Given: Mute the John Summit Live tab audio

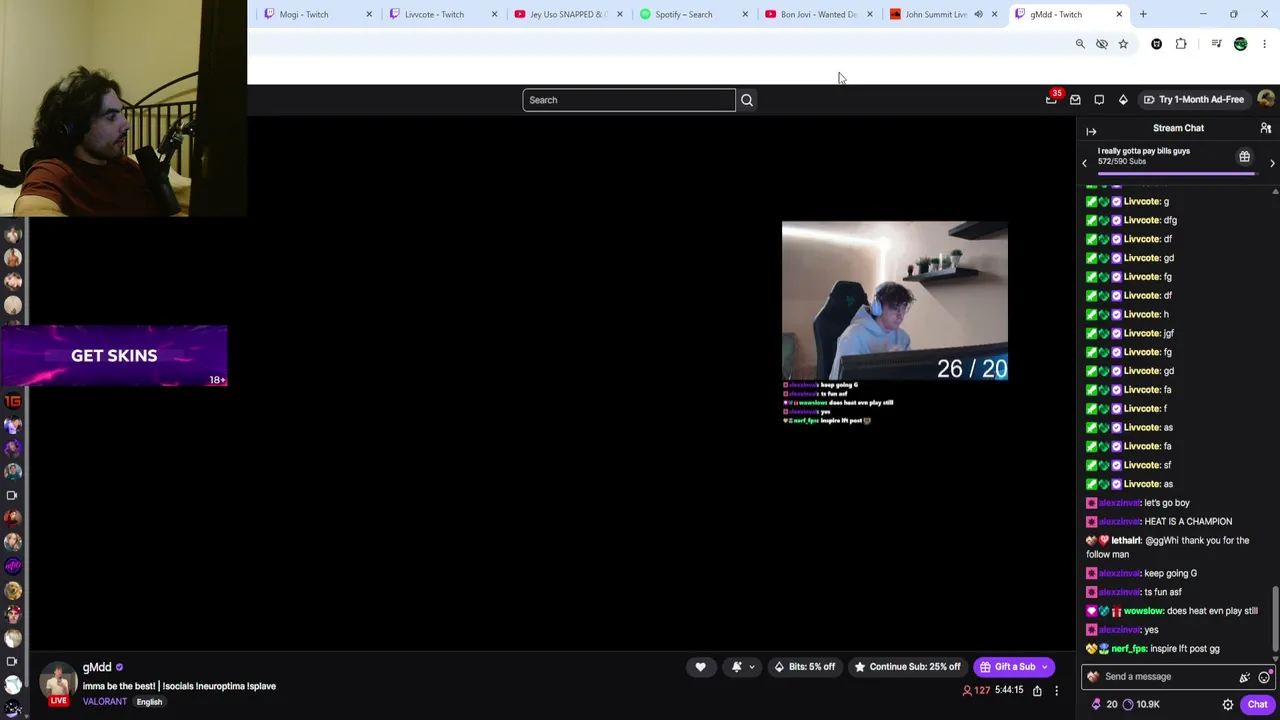Looking at the screenshot, I should pyautogui.click(x=978, y=14).
